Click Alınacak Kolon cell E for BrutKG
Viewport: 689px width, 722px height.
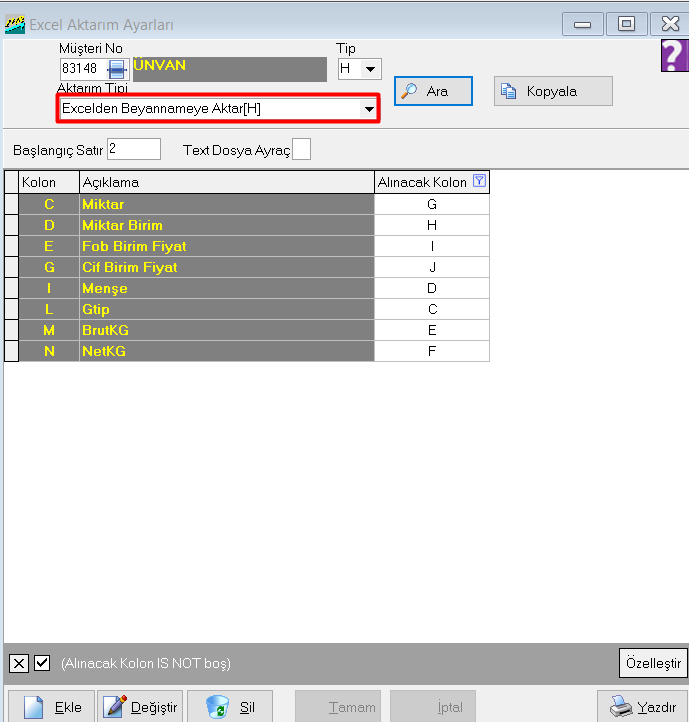[x=432, y=330]
